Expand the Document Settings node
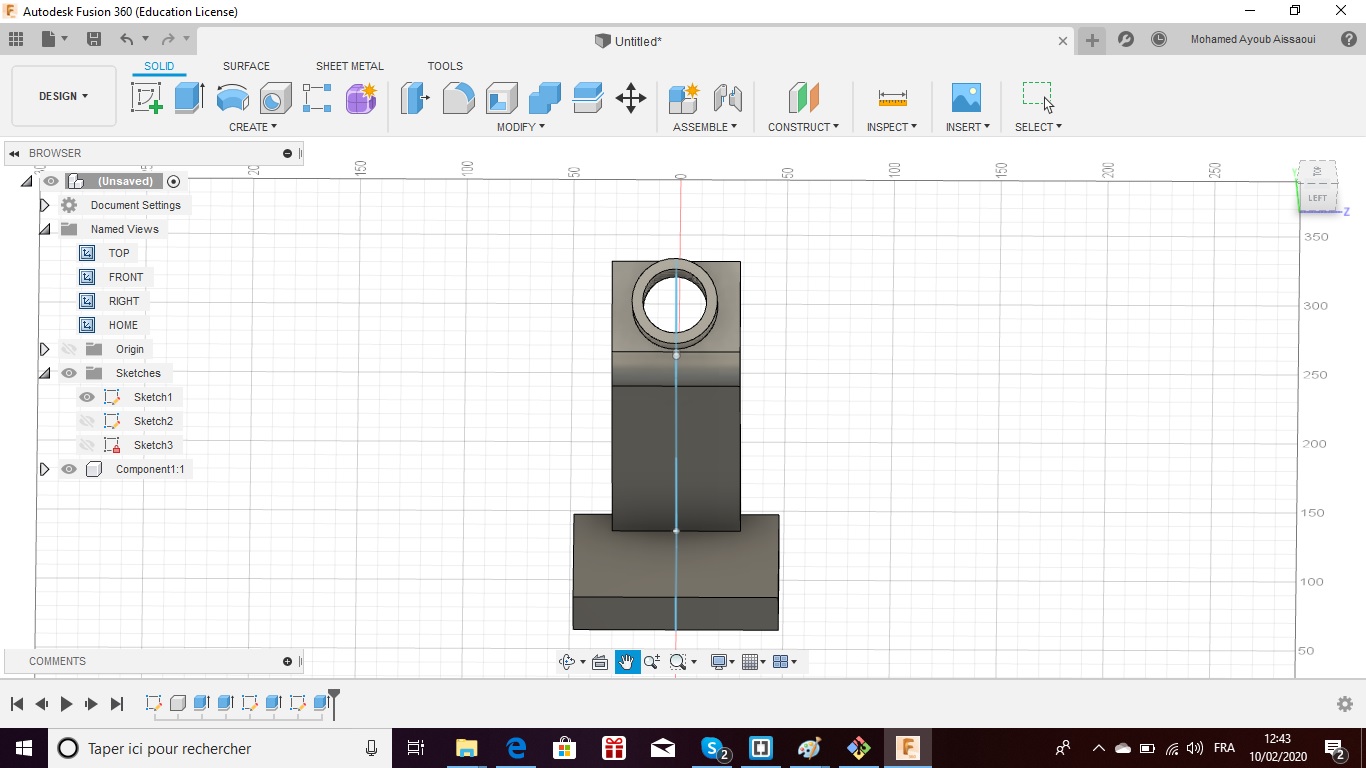 click(44, 205)
